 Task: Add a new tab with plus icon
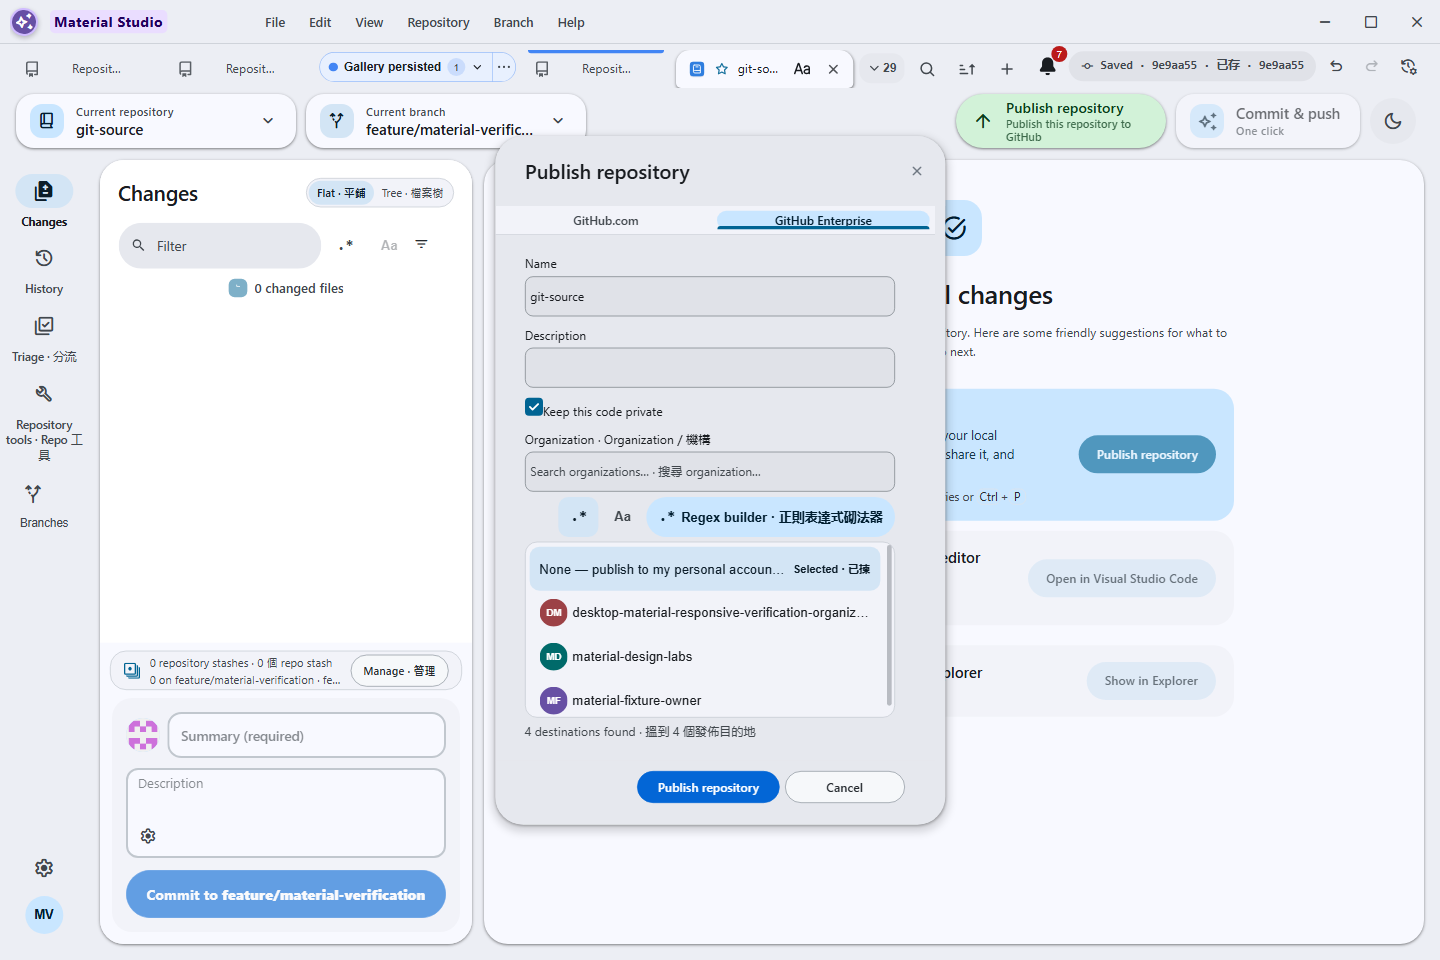pos(1007,69)
